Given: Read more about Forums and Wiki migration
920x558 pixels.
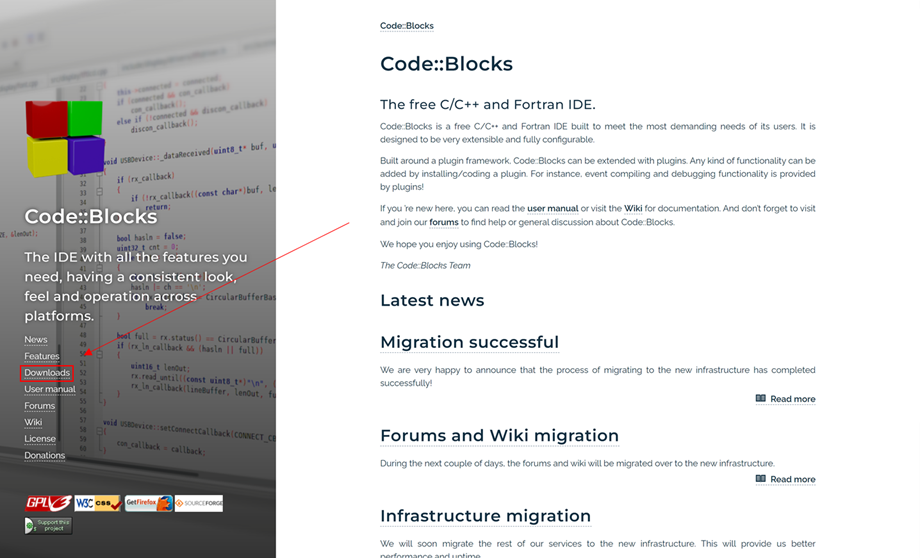Looking at the screenshot, I should (793, 479).
